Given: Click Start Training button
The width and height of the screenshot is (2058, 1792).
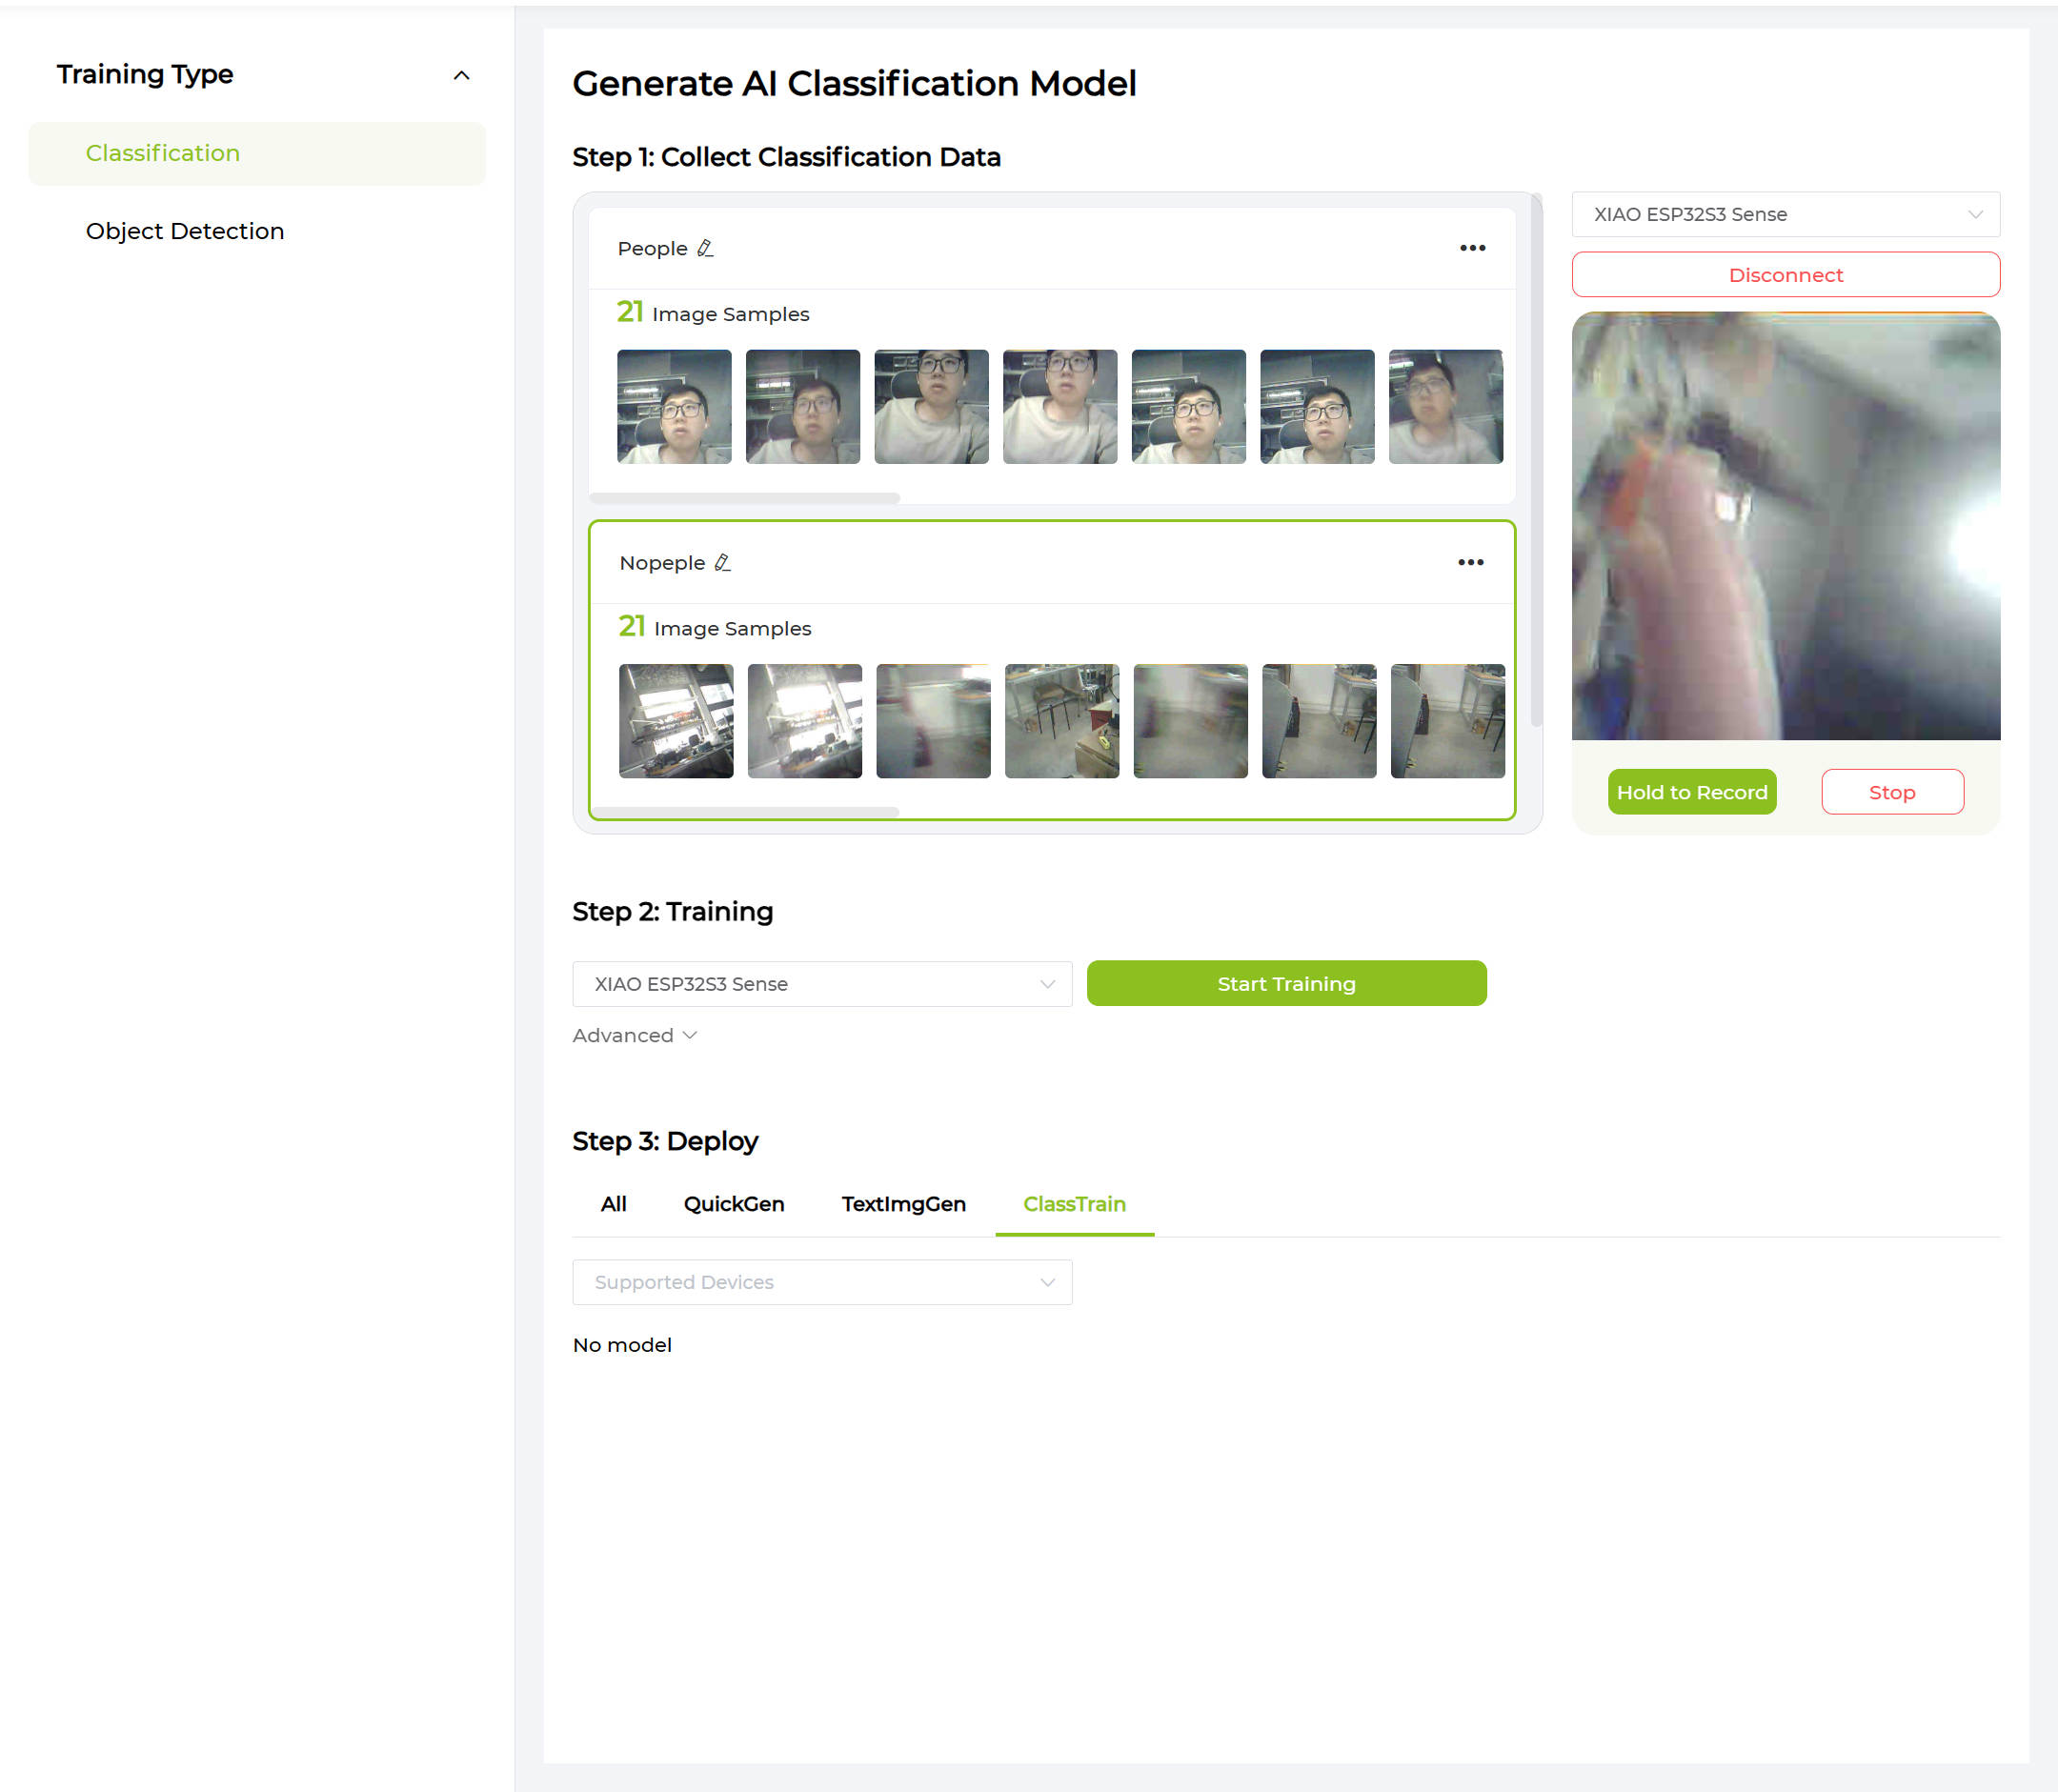Looking at the screenshot, I should point(1286,984).
